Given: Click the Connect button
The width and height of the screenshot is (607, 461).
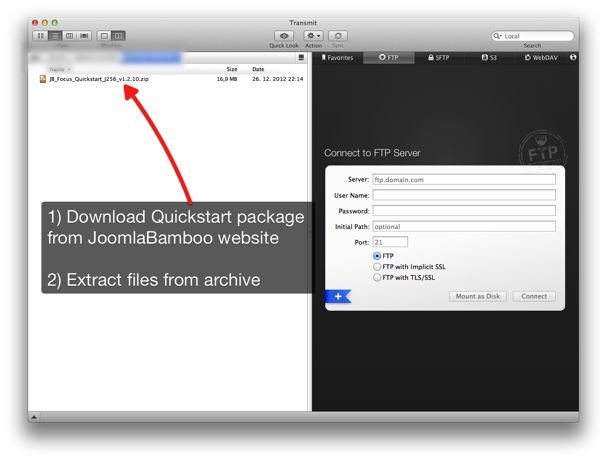Looking at the screenshot, I should pos(534,296).
